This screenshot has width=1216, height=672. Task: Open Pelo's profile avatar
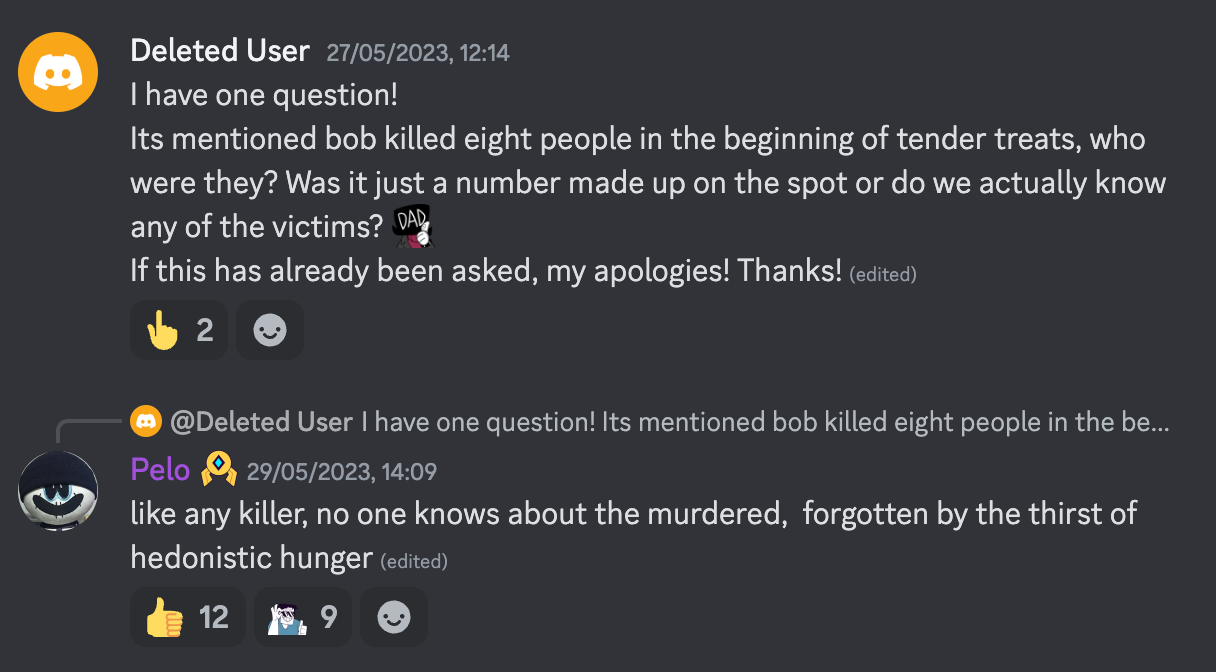58,491
